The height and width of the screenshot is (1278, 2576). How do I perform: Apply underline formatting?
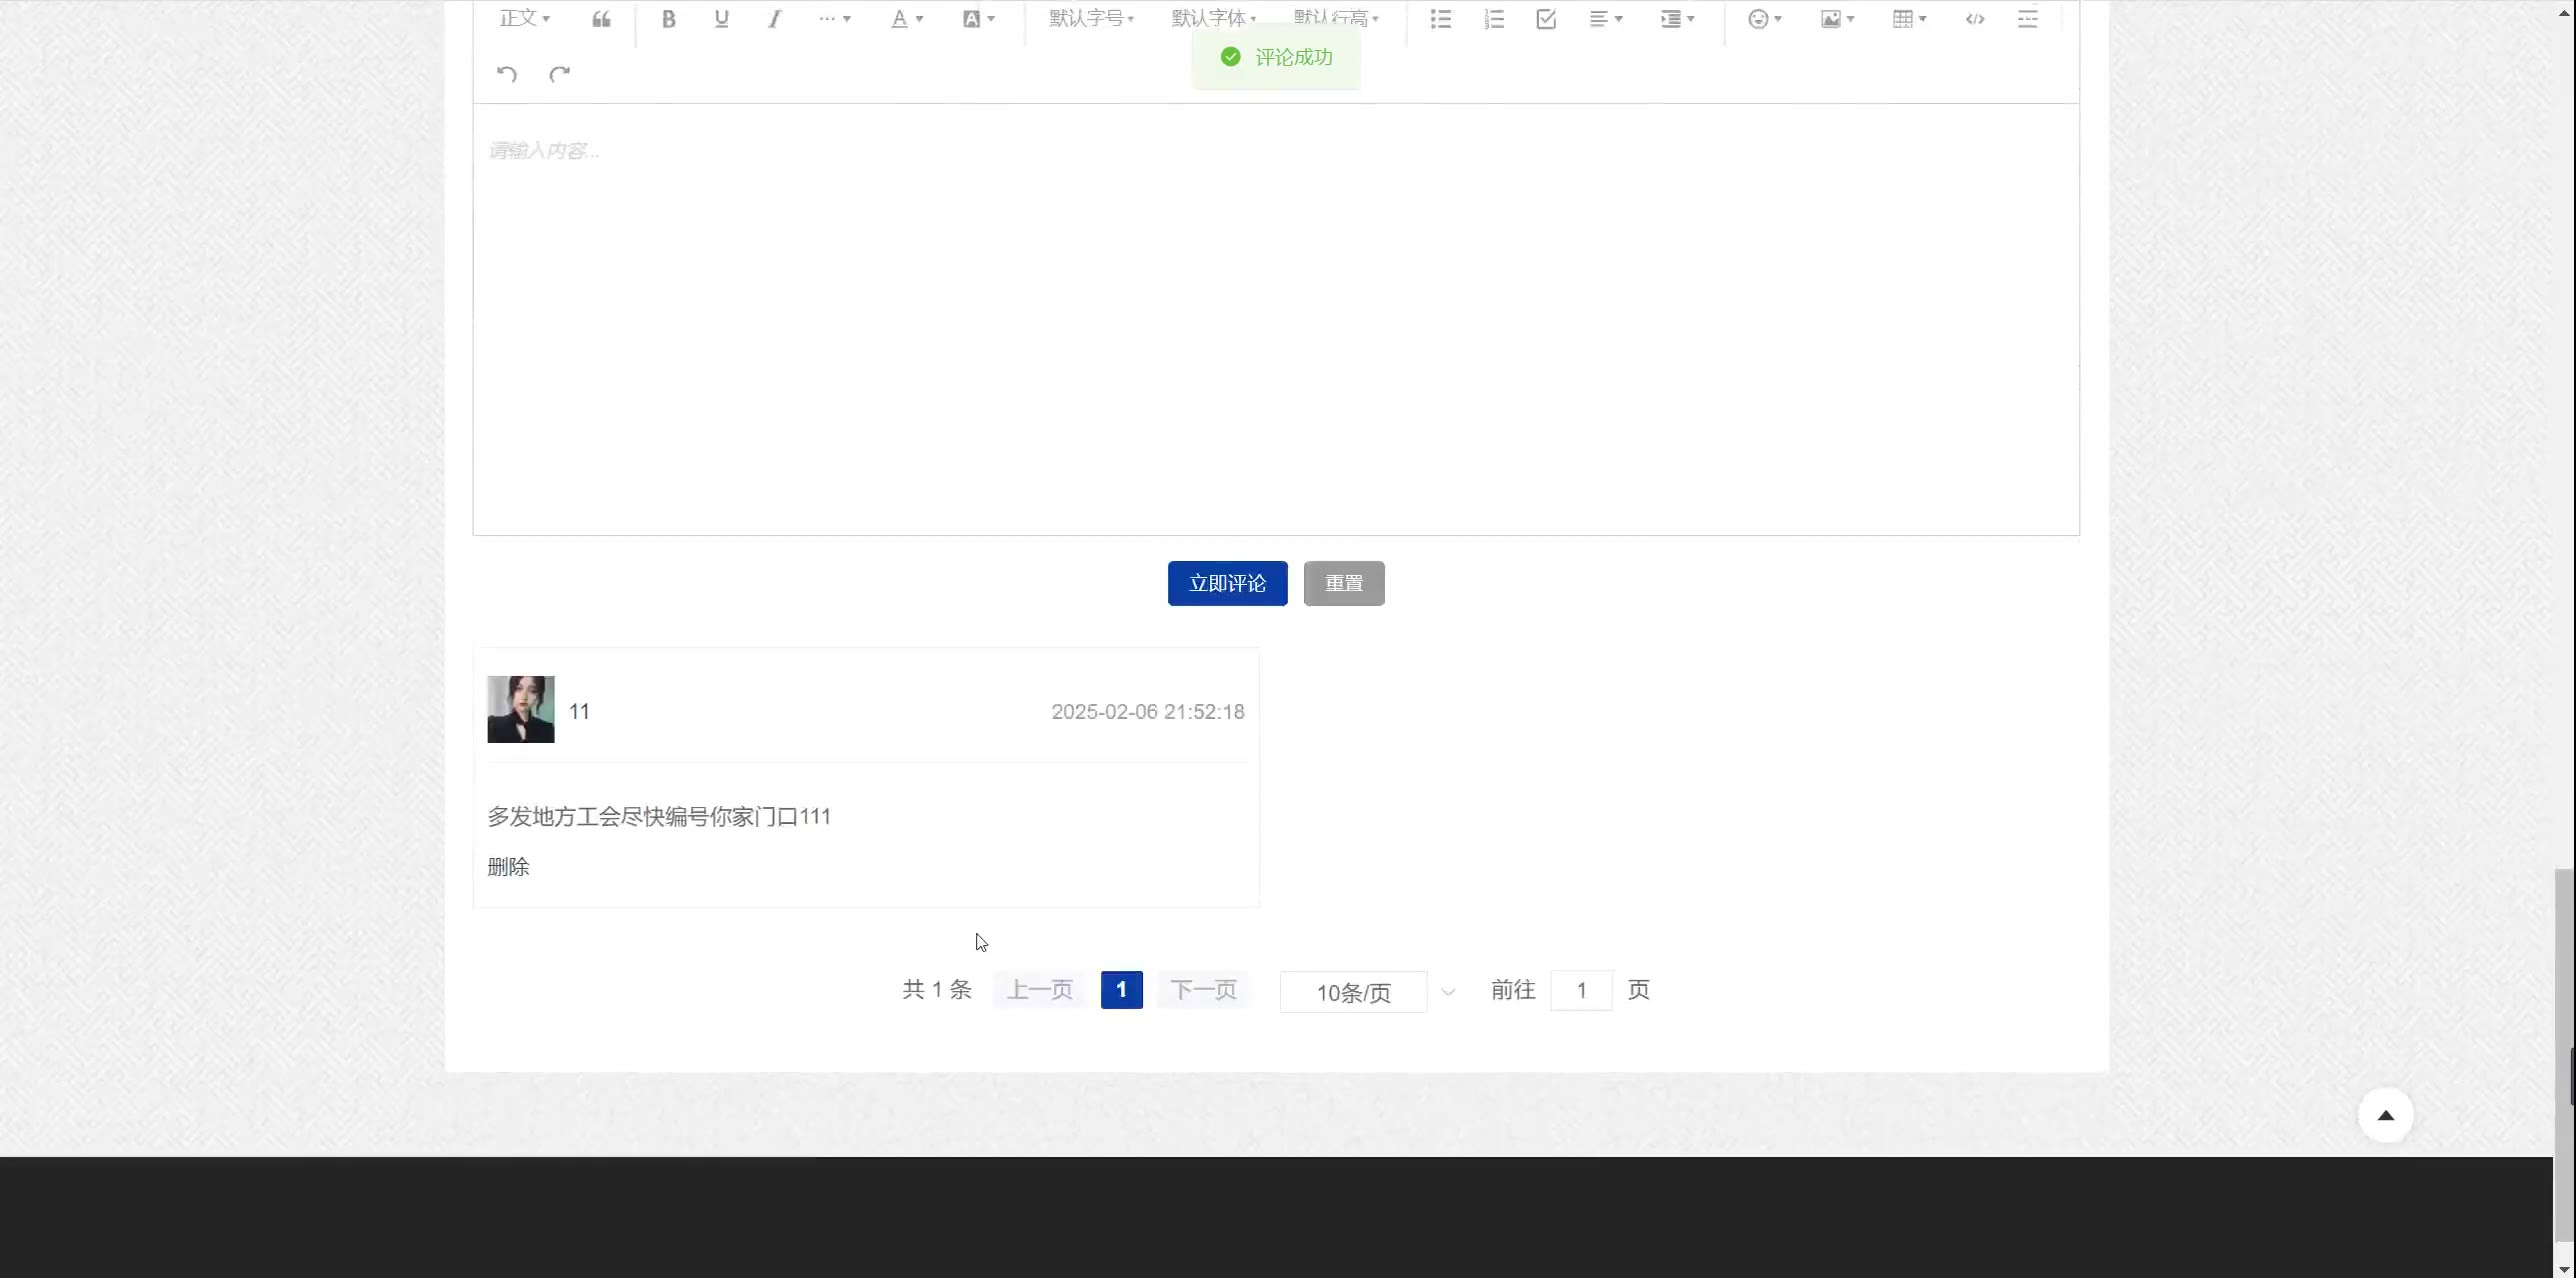(x=721, y=19)
